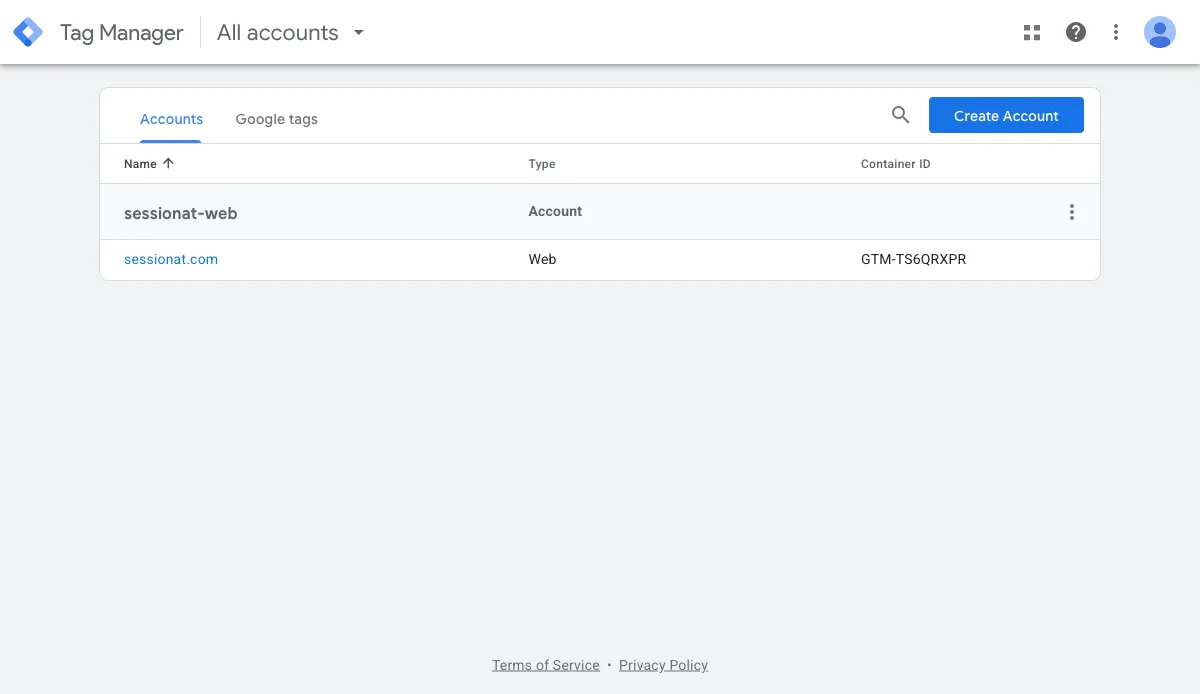Click the Type column header

coord(542,164)
